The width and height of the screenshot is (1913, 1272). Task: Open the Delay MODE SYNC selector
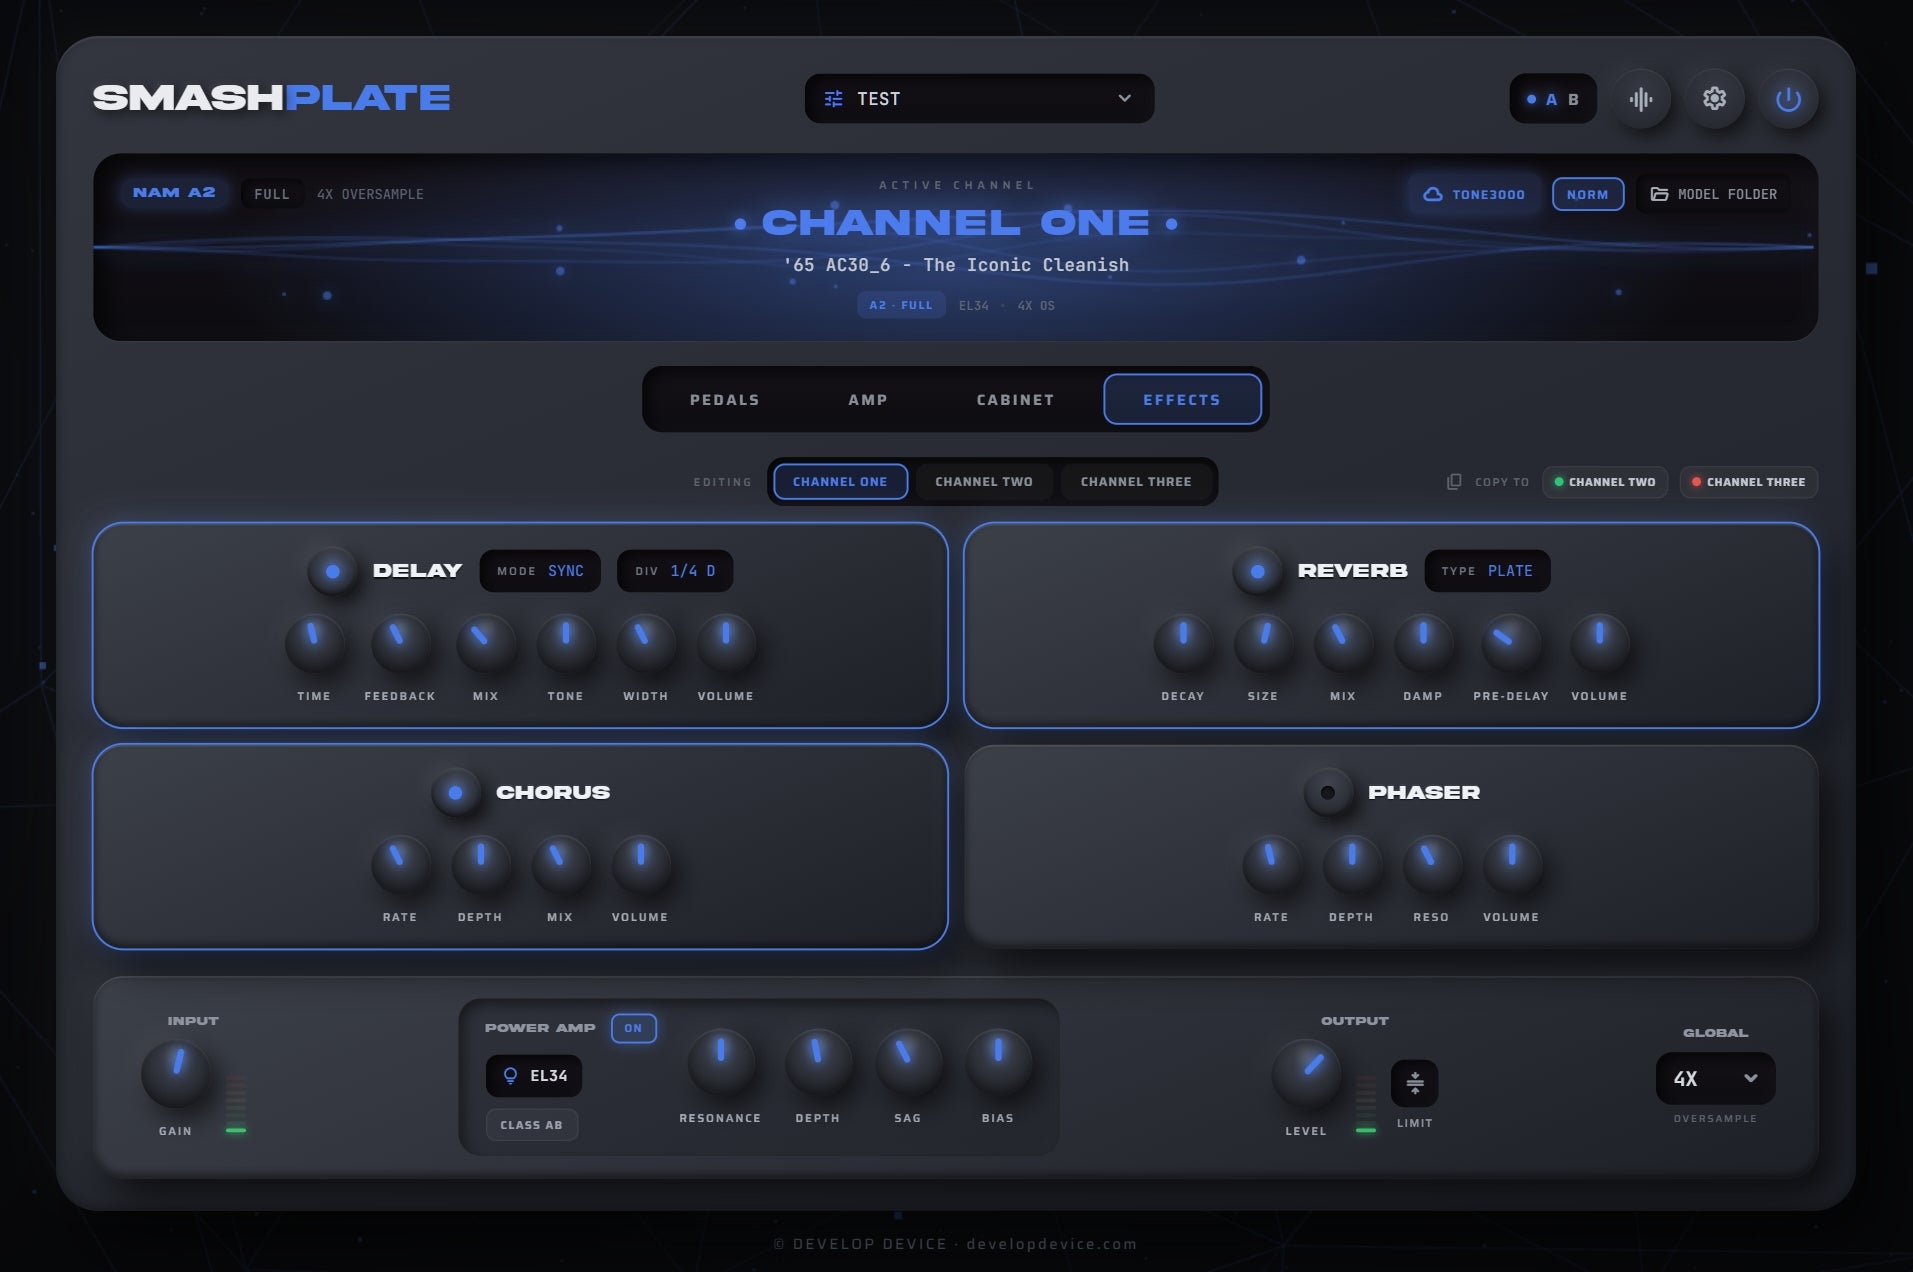[540, 571]
